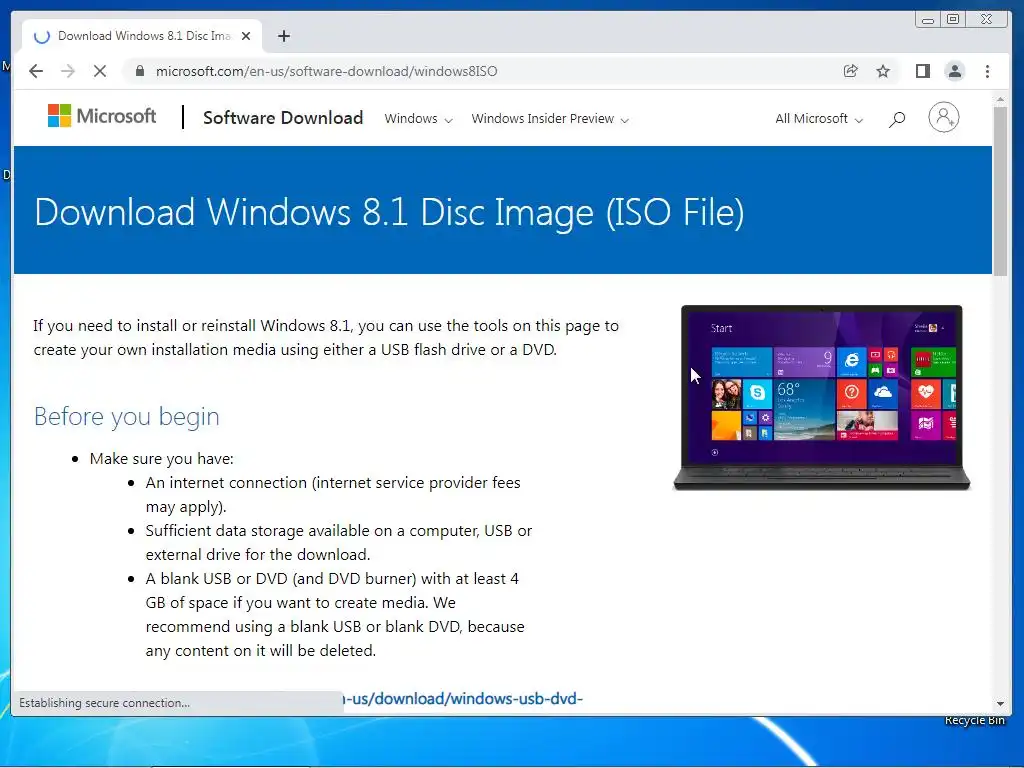Click 'Sufficient data storage available' bullet text
This screenshot has height=768, width=1024.
pyautogui.click(x=338, y=542)
